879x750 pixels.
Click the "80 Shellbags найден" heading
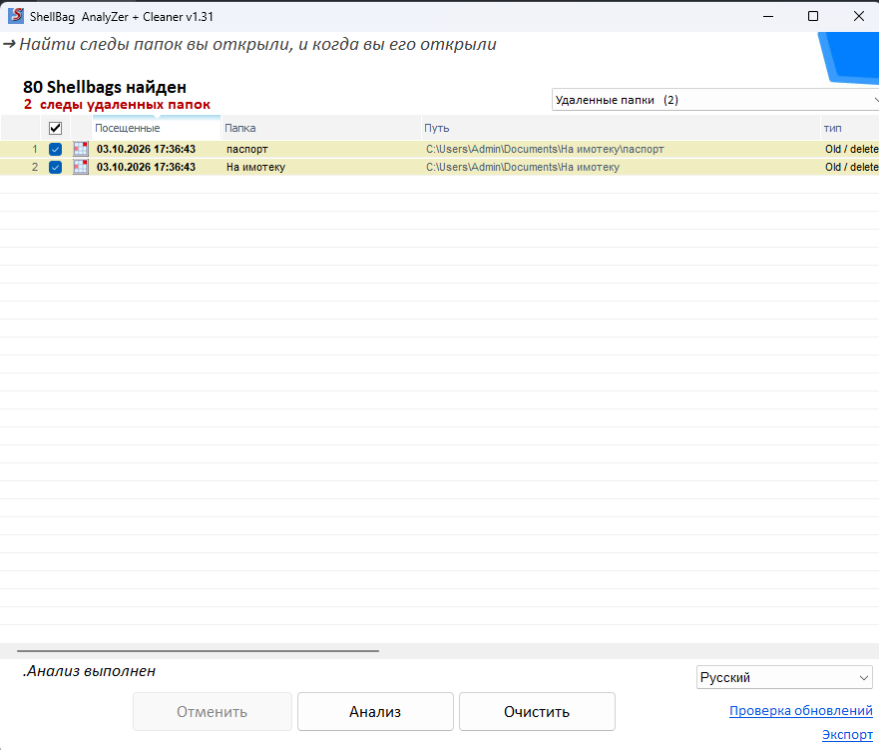[105, 87]
